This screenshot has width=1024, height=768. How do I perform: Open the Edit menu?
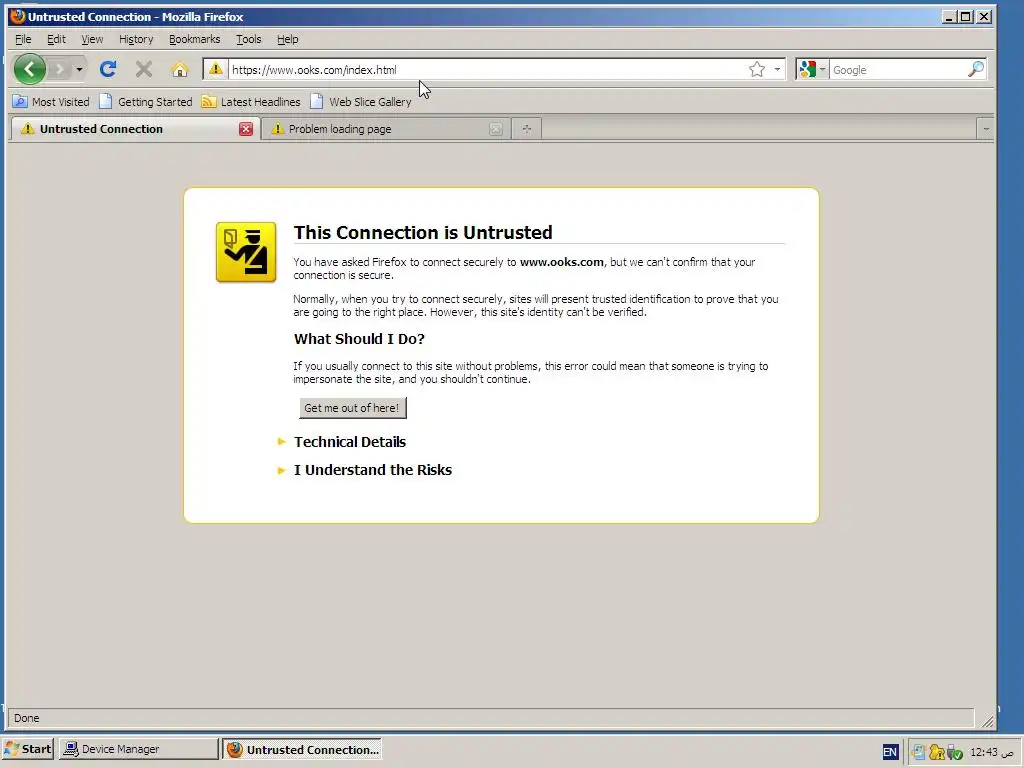point(56,39)
